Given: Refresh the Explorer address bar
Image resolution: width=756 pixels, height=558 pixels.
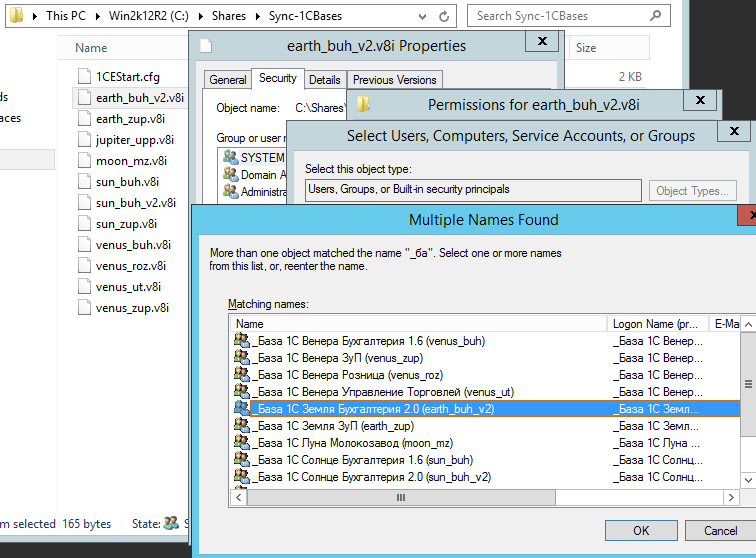Looking at the screenshot, I should tap(444, 16).
